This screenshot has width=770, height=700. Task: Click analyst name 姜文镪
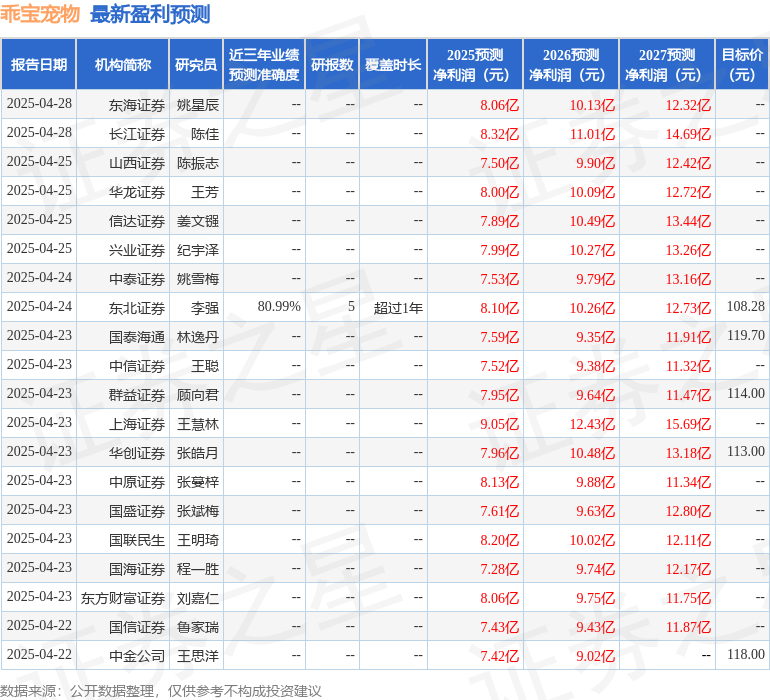[198, 221]
